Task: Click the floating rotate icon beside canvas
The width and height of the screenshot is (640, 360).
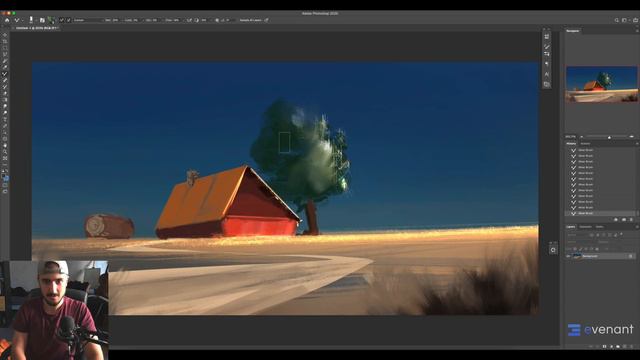Action: pos(553,250)
